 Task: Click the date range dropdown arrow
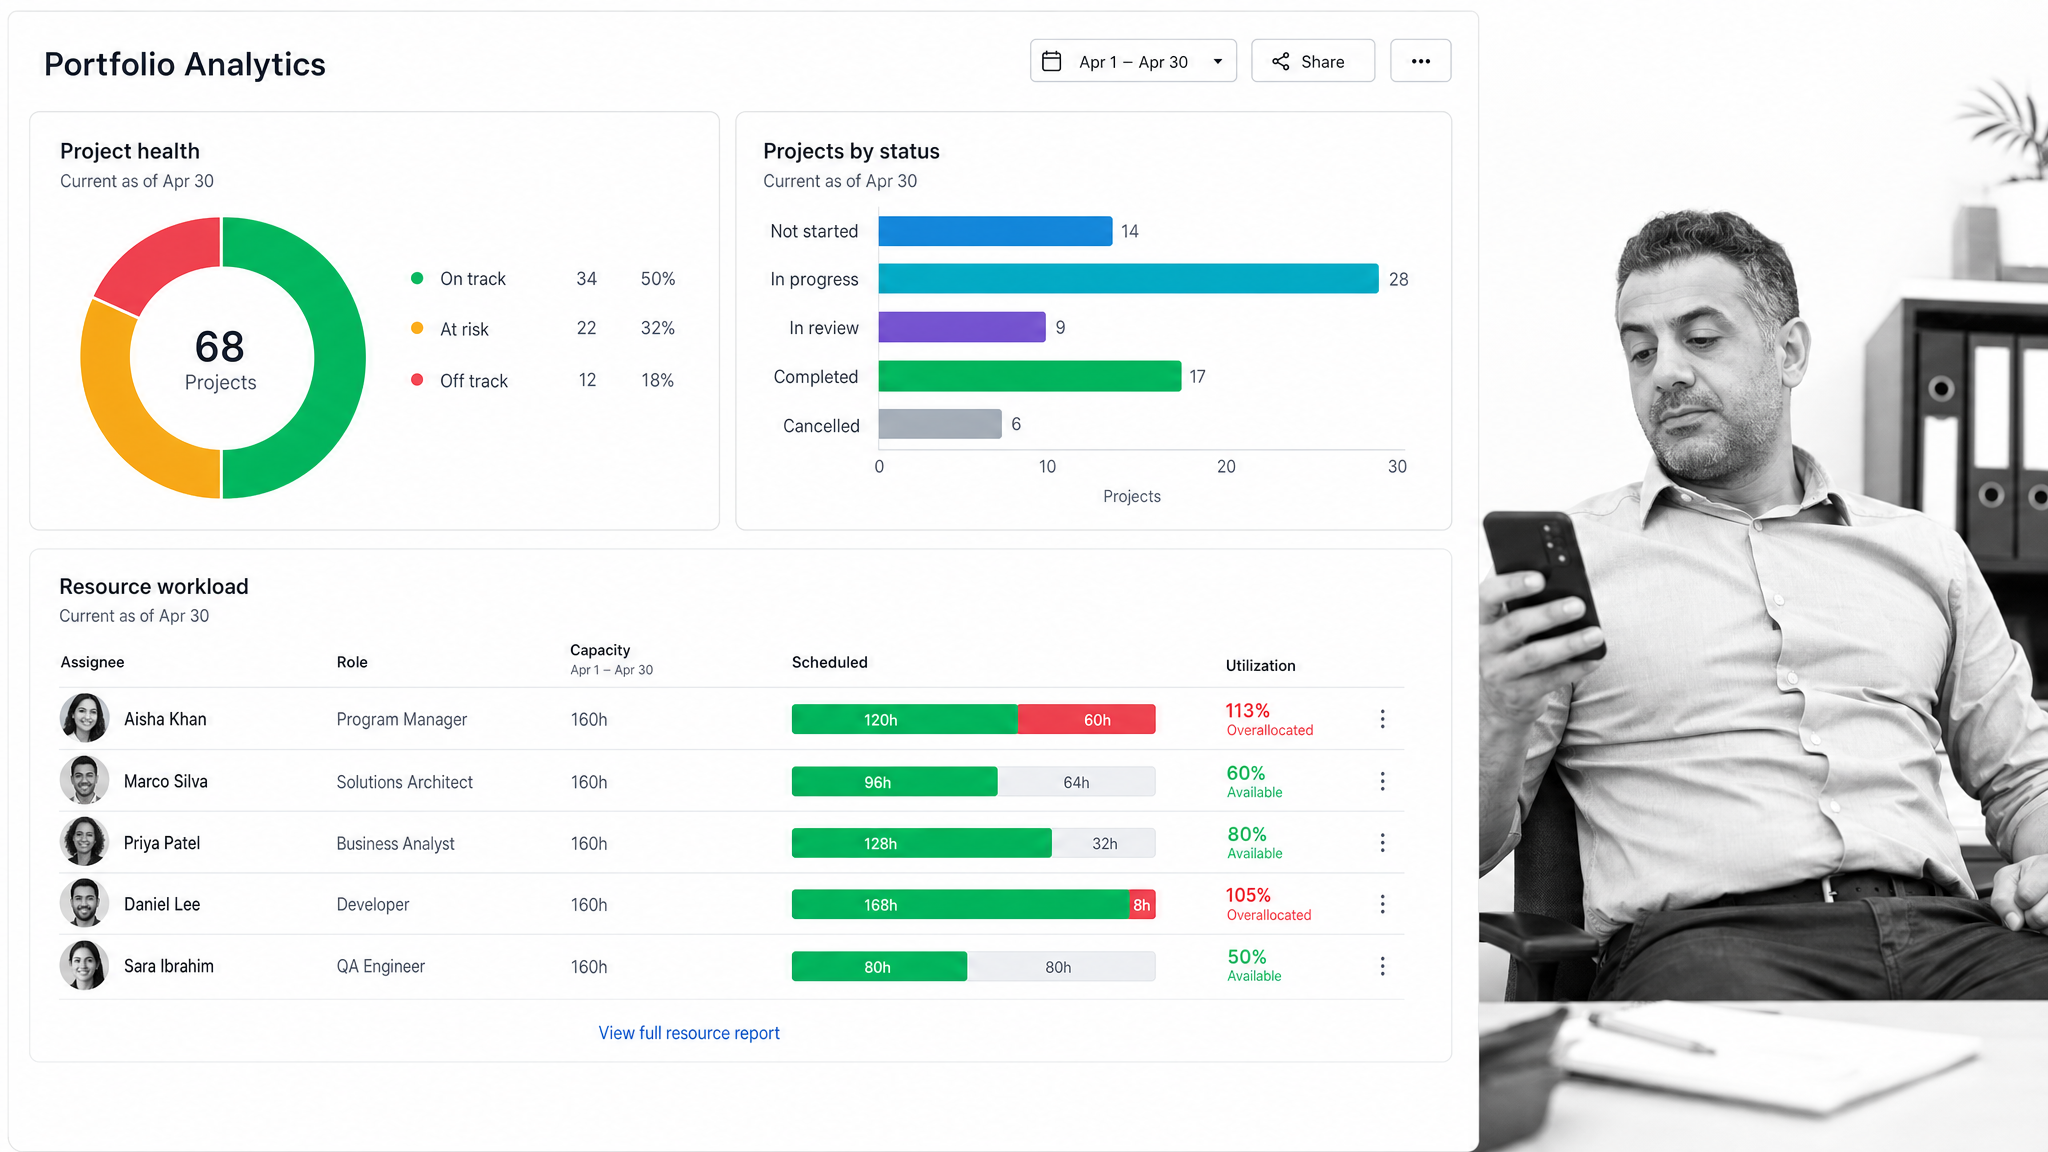click(x=1217, y=62)
